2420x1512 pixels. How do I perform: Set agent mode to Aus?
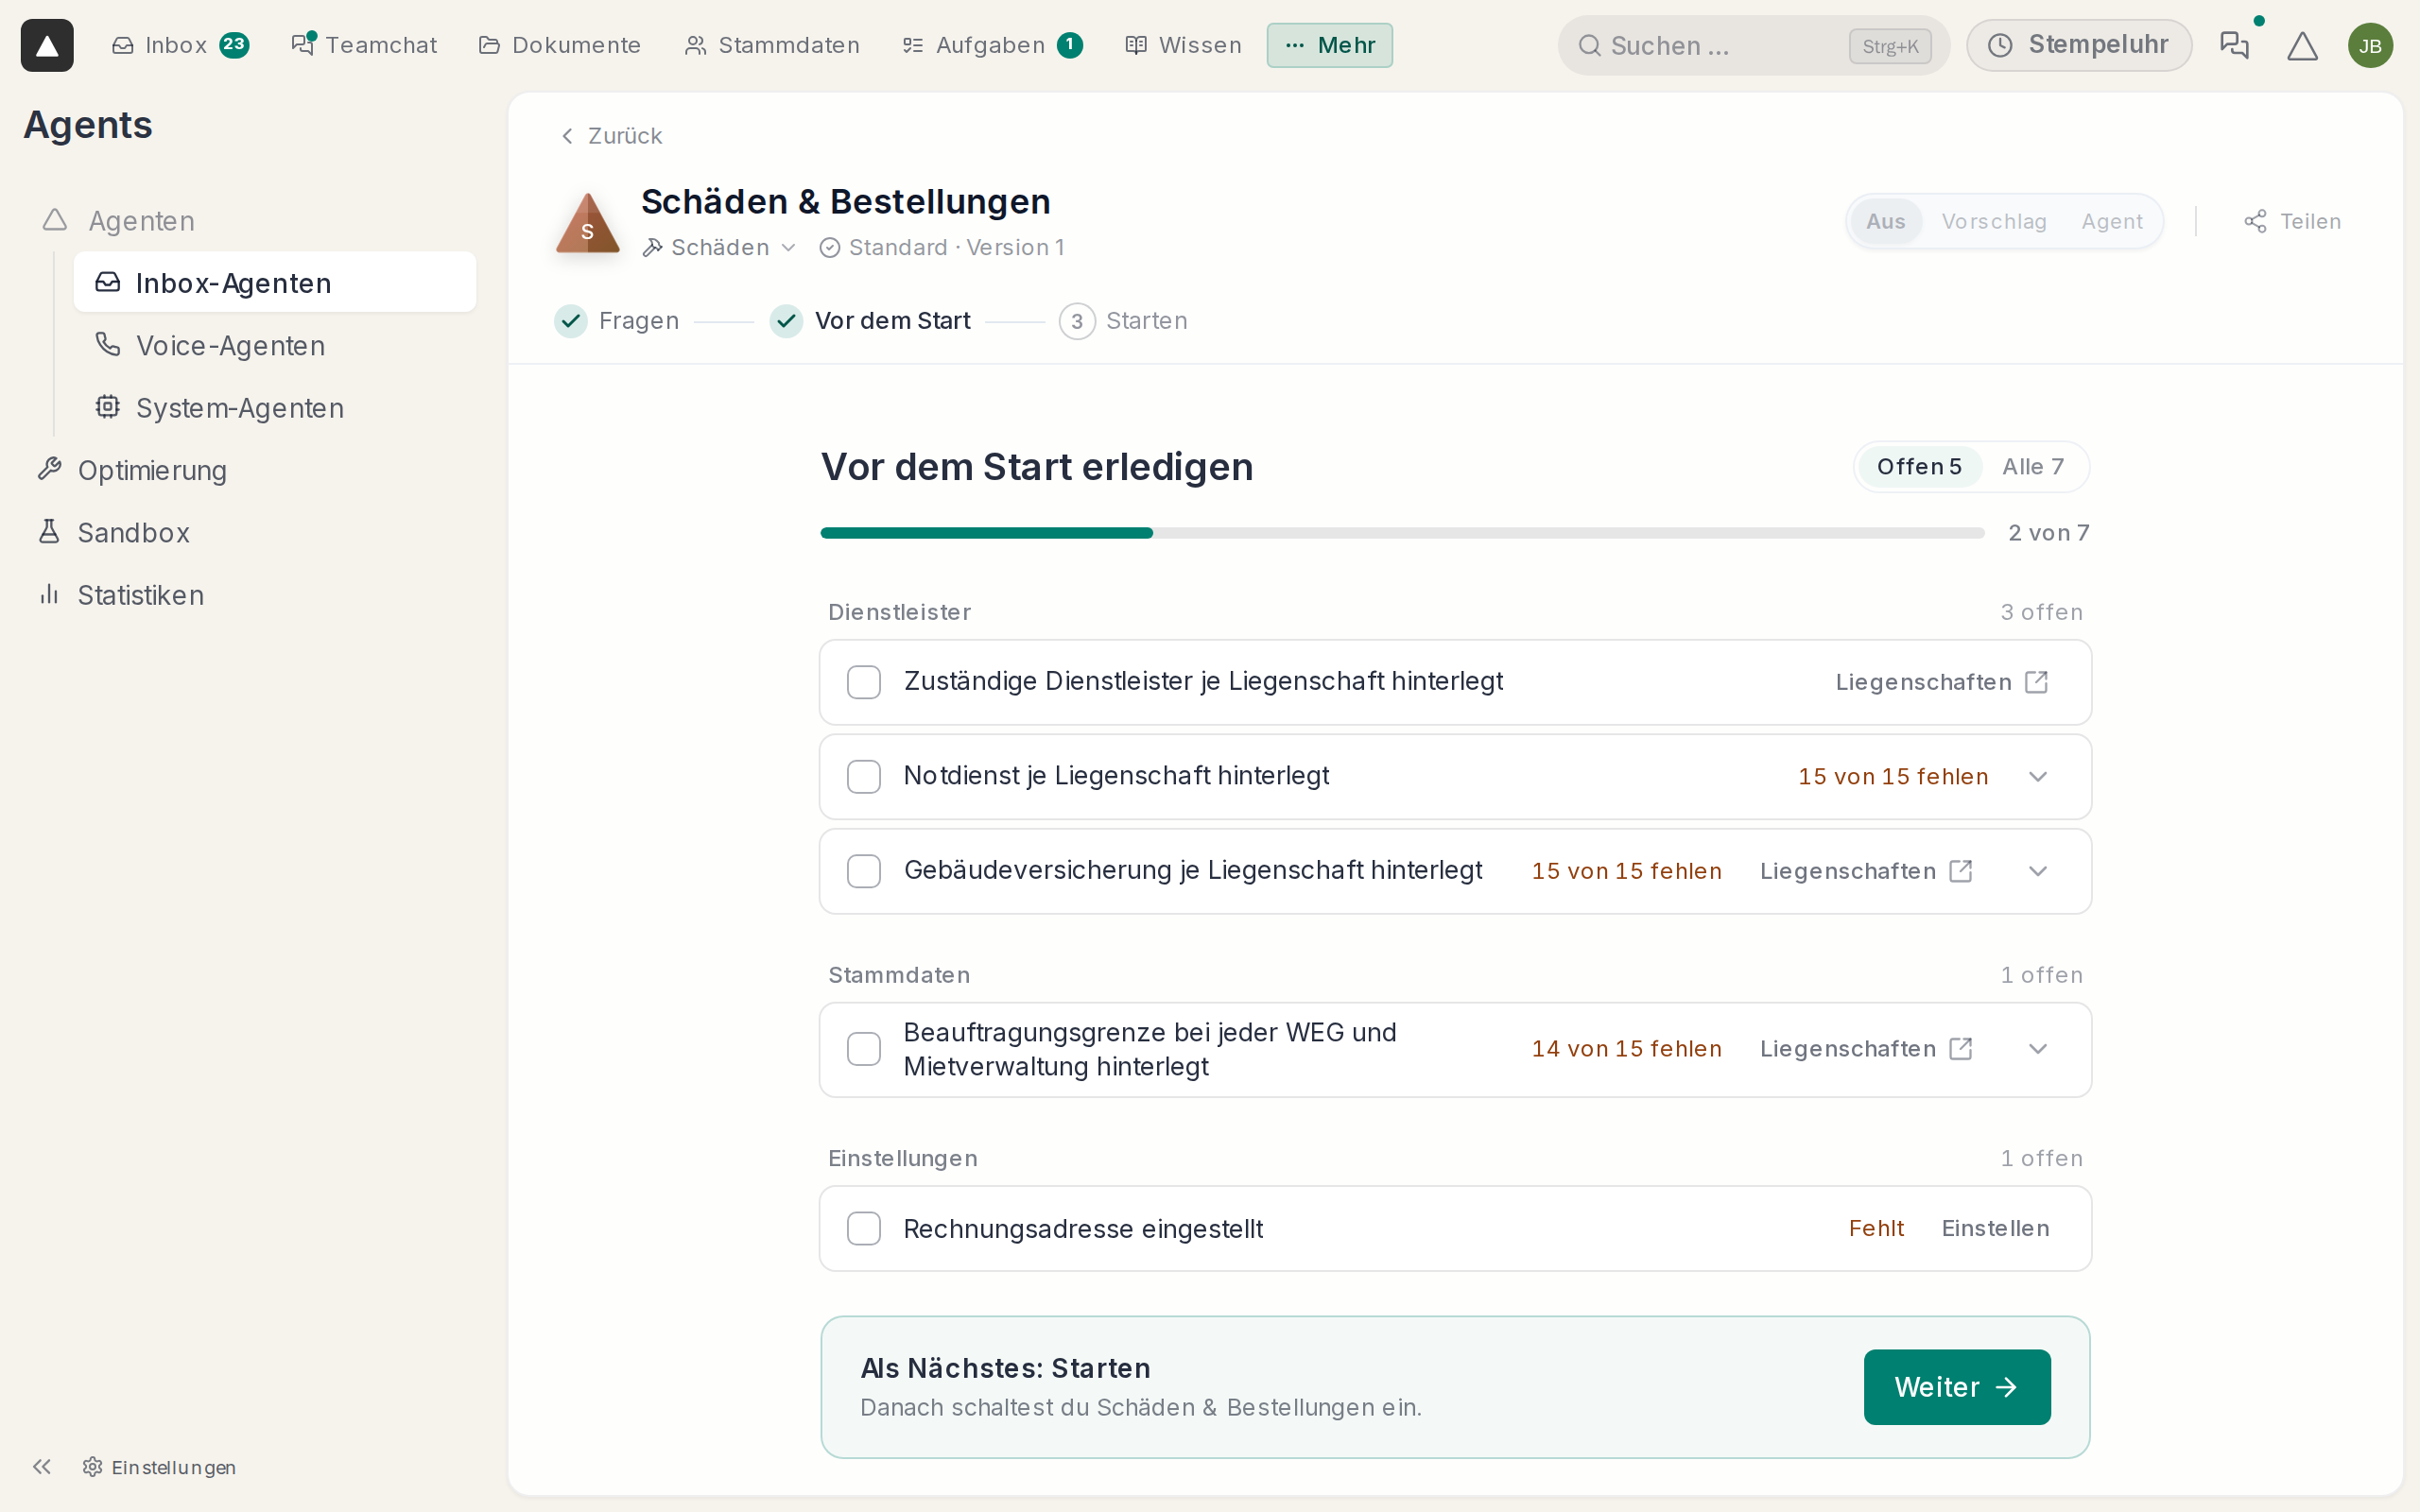[1885, 221]
